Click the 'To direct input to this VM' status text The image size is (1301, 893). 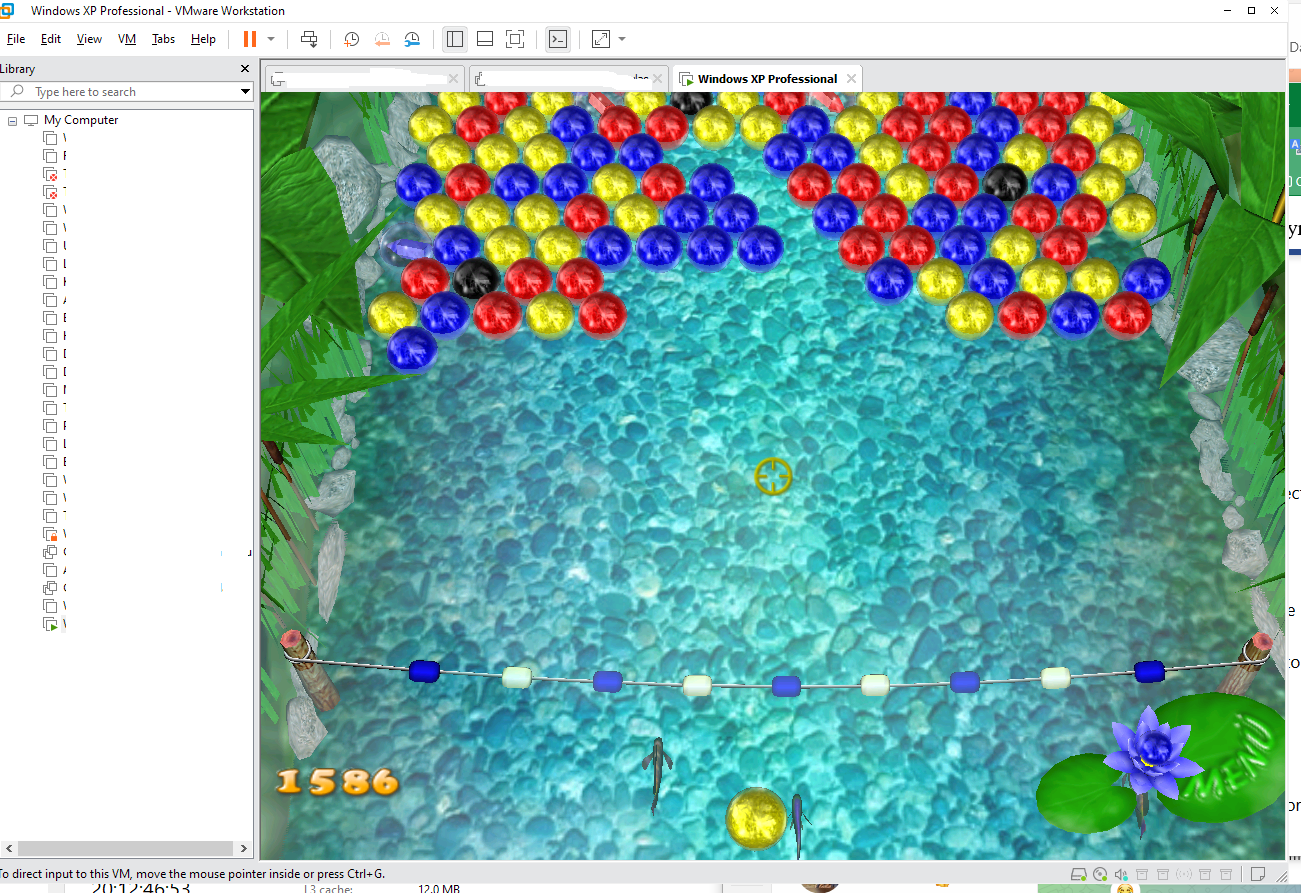pos(192,874)
